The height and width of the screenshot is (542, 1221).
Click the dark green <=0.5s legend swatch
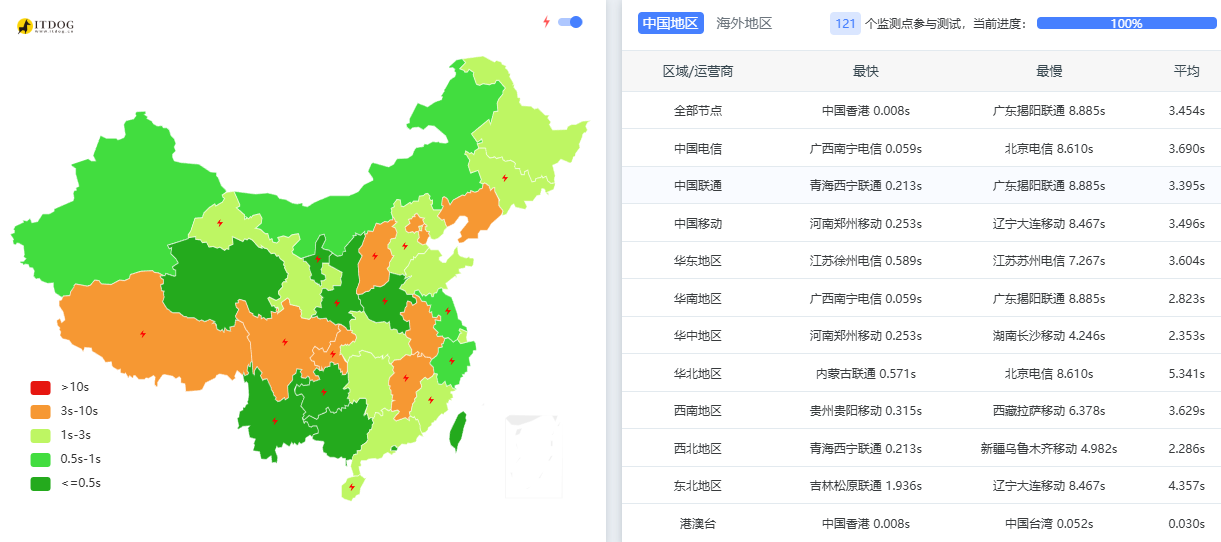40,484
